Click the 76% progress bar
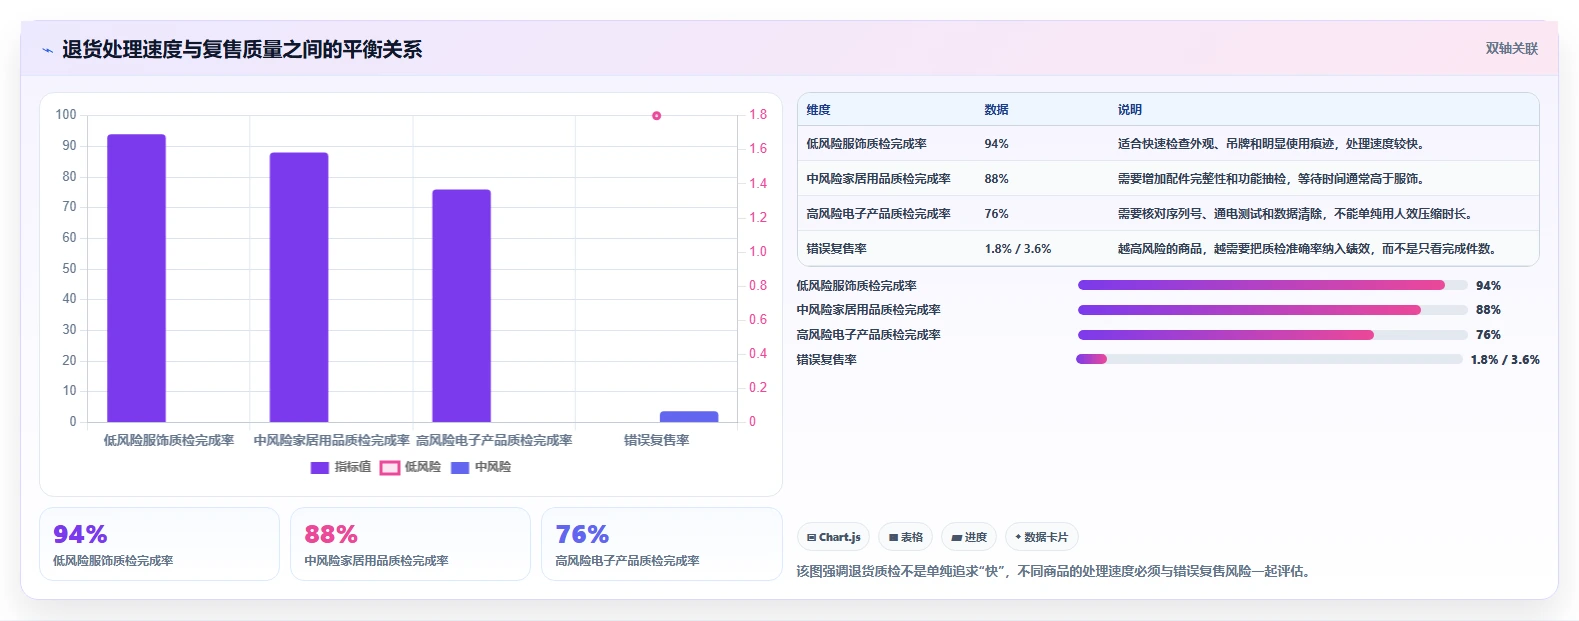This screenshot has width=1579, height=621. pos(1272,335)
